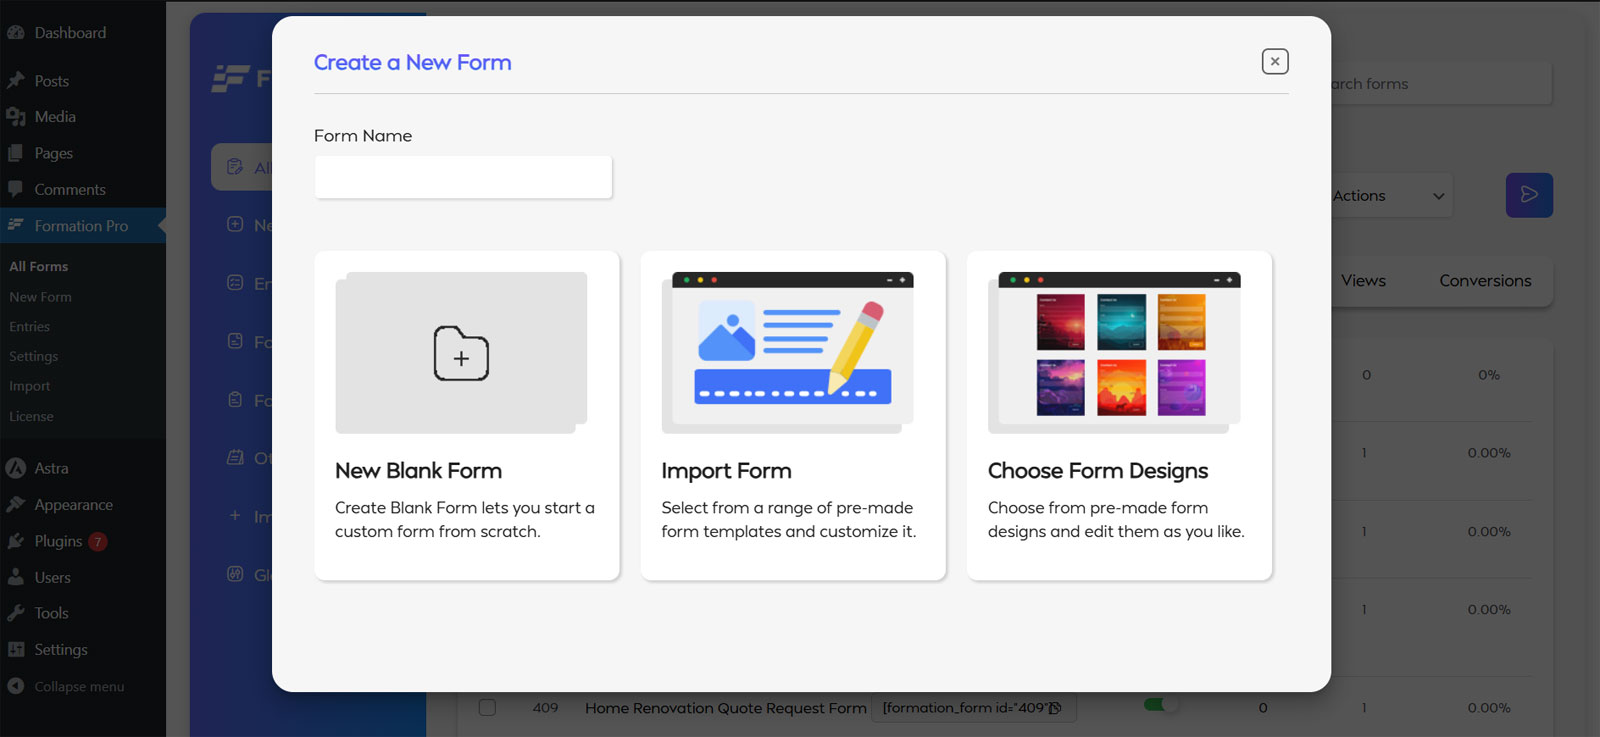Click the Posts pin icon
Viewport: 1600px width, 737px height.
pos(16,80)
